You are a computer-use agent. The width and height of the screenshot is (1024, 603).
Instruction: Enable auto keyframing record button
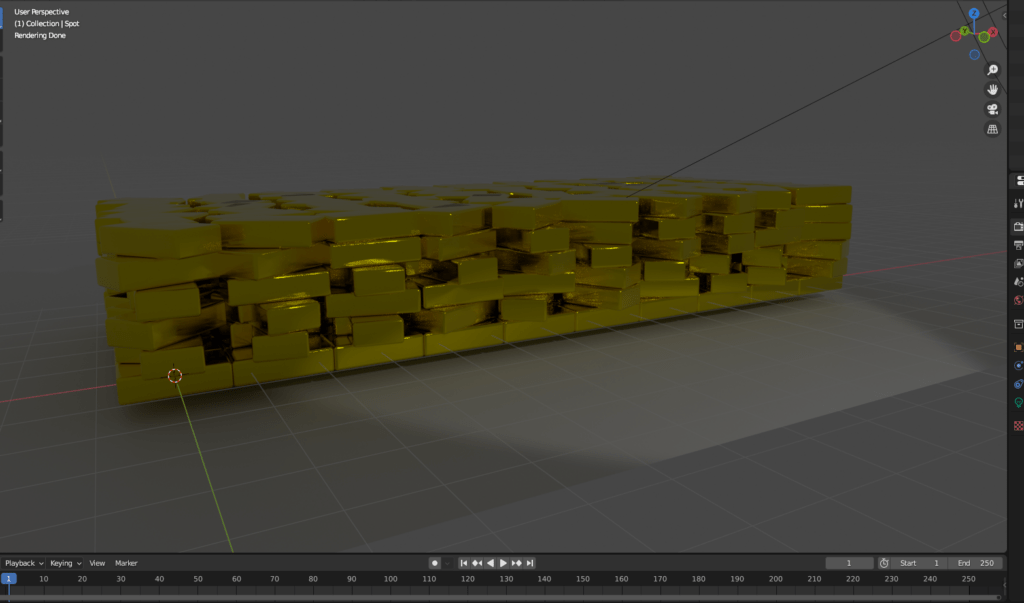pyautogui.click(x=434, y=562)
